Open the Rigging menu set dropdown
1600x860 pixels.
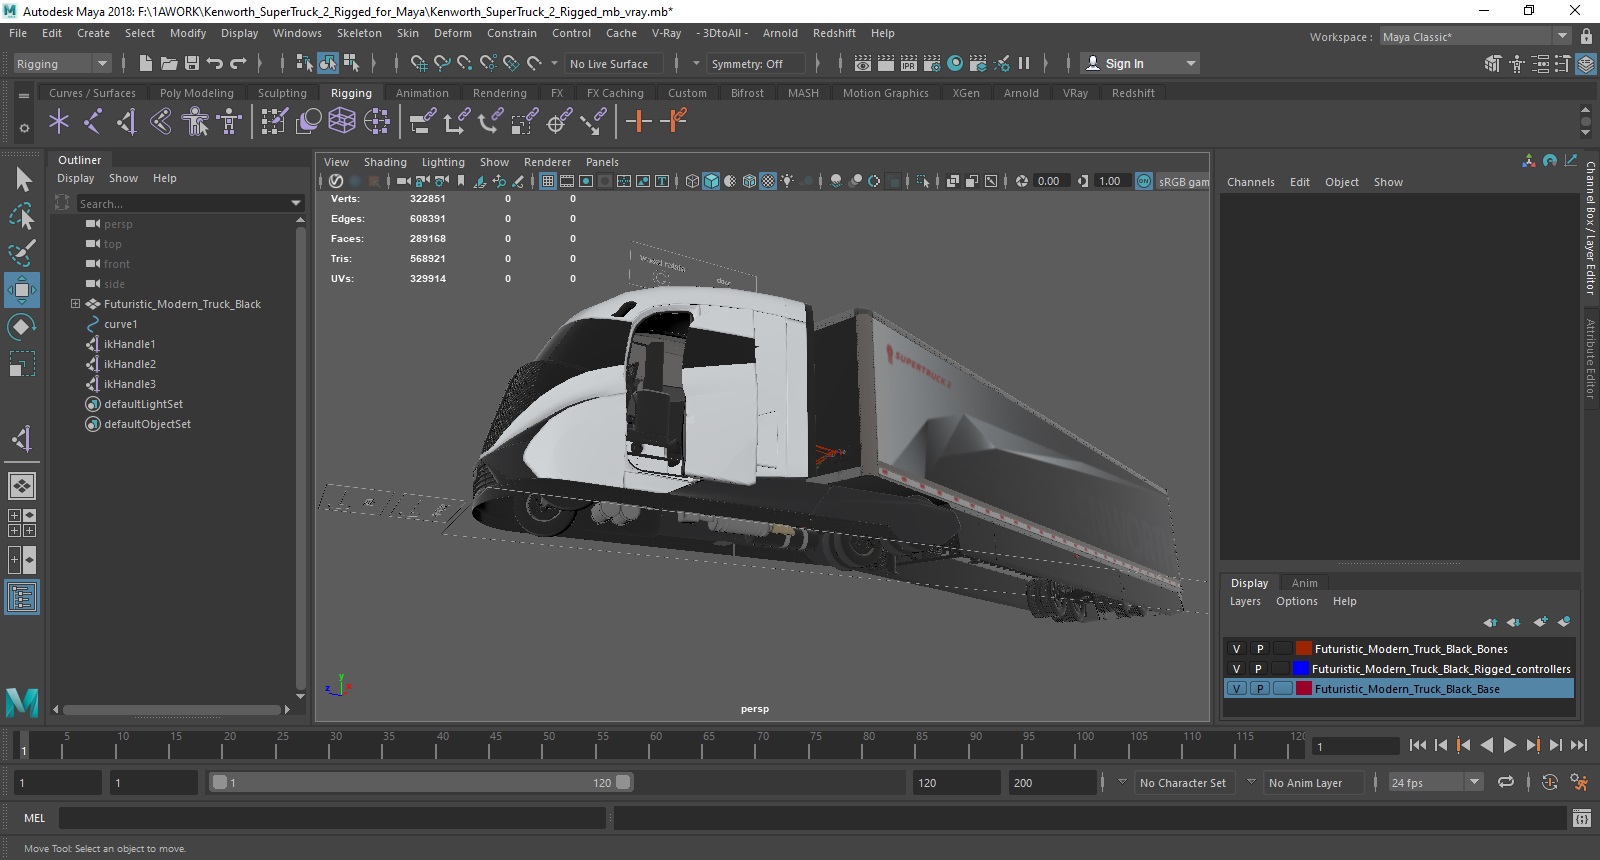(x=62, y=63)
